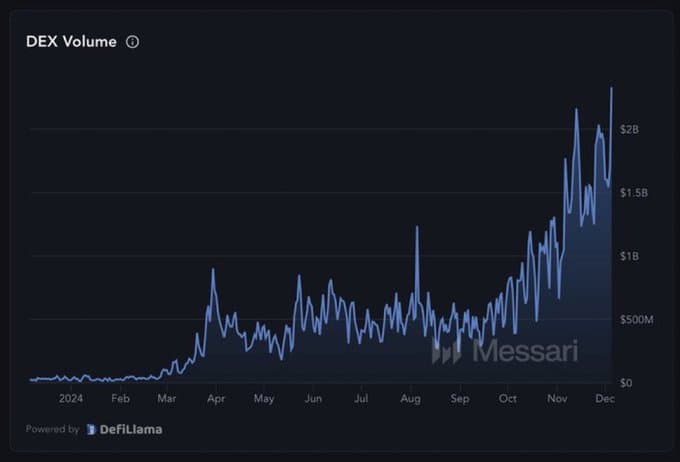Click the Aug x-axis label

click(410, 399)
